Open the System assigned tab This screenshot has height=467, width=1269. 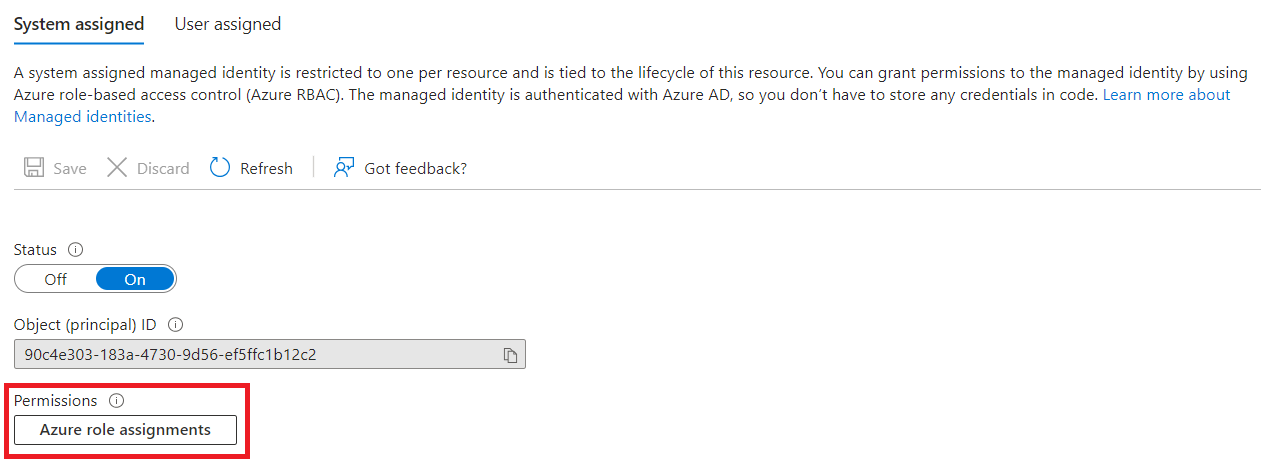pyautogui.click(x=79, y=24)
